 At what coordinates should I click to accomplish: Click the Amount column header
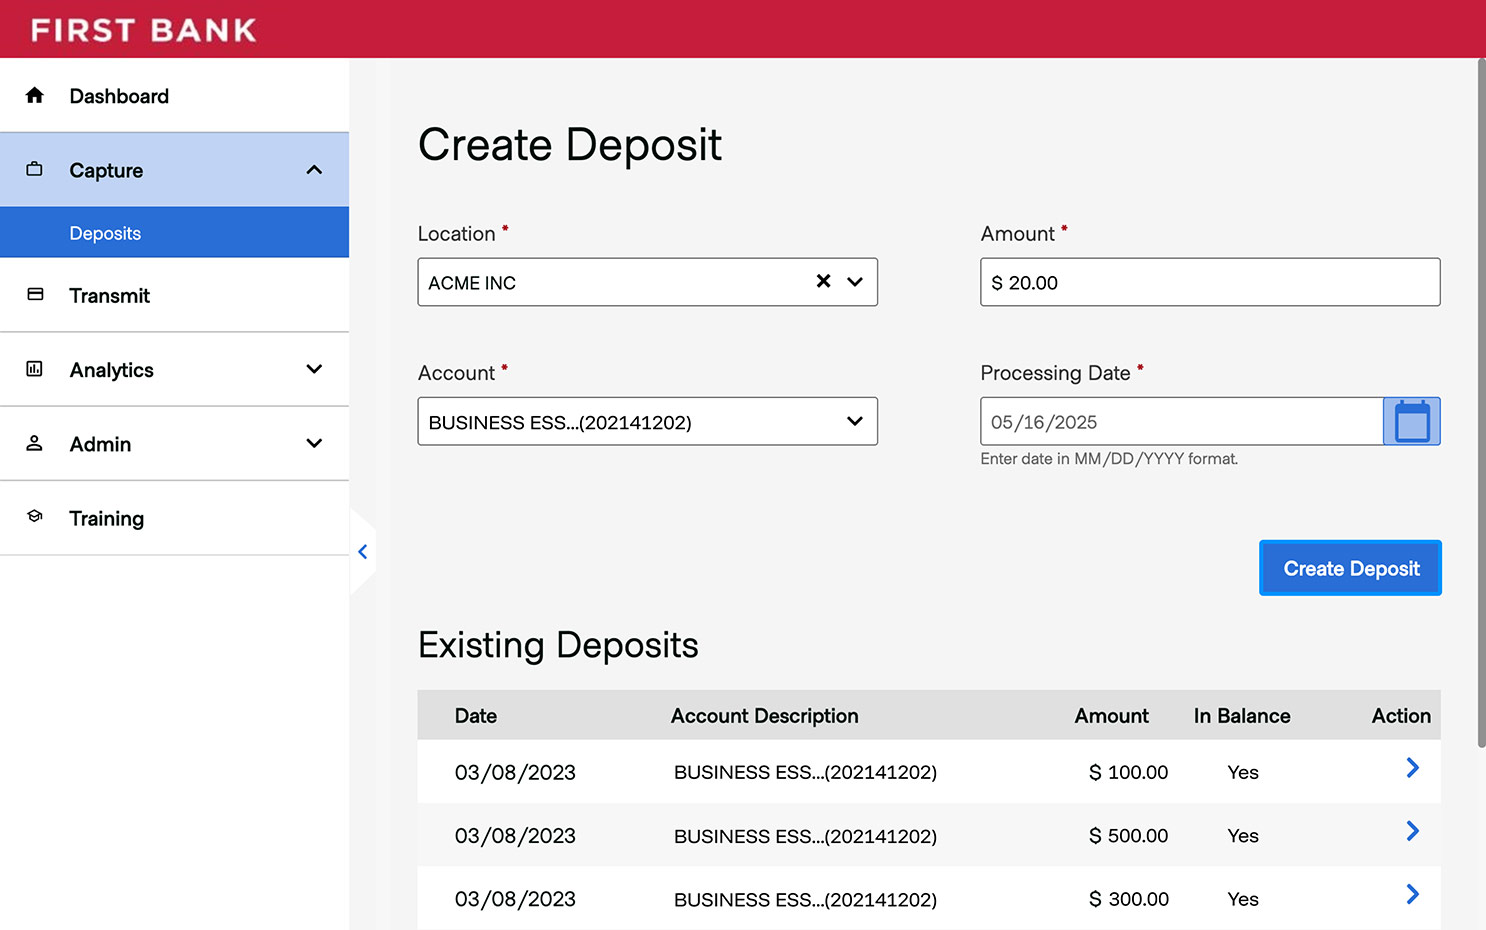pyautogui.click(x=1111, y=716)
